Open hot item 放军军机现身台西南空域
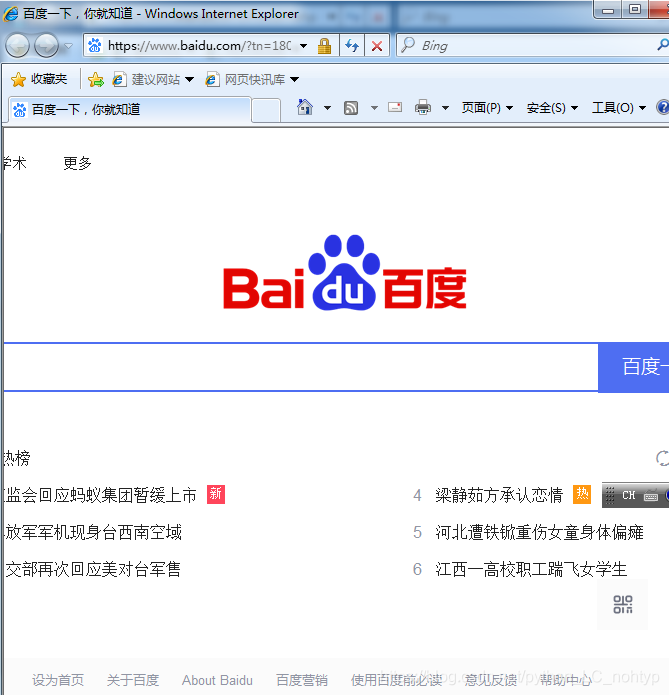This screenshot has height=695, width=669. 93,532
